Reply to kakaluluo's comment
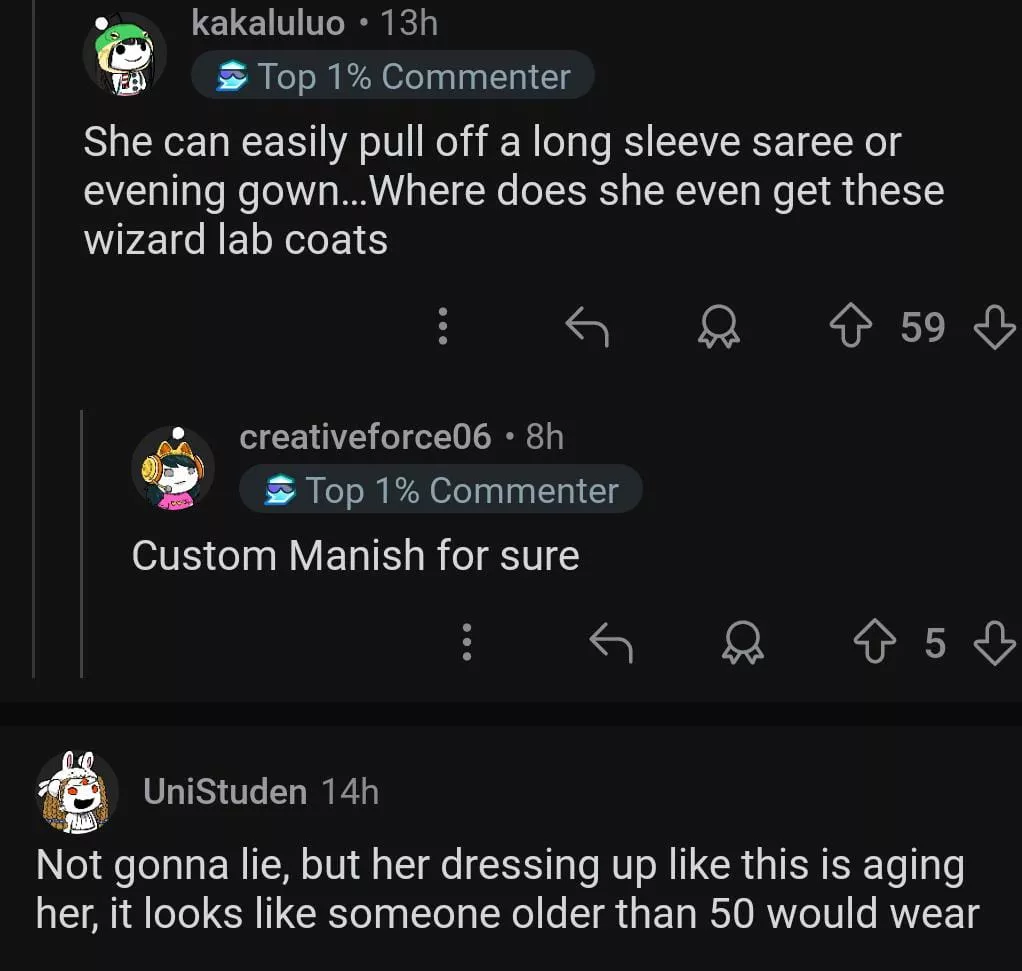This screenshot has height=971, width=1022. 587,326
